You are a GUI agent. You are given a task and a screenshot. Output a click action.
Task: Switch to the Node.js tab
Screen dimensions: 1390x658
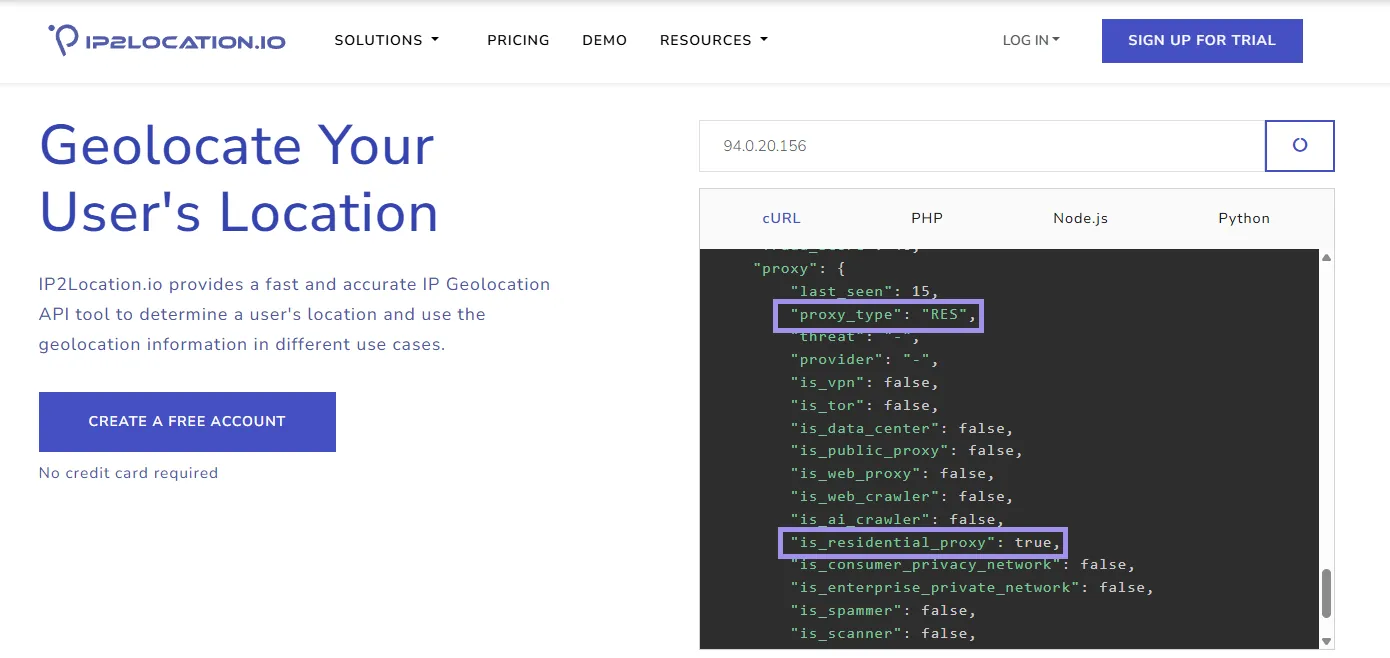pos(1080,218)
